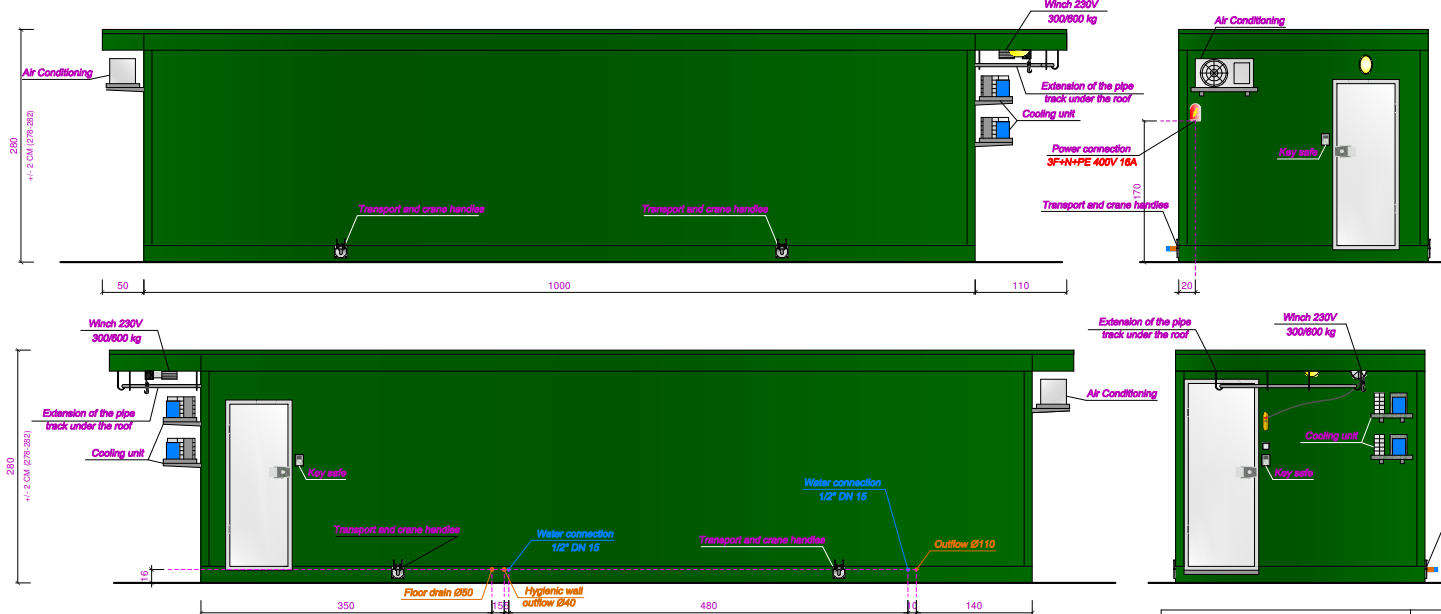The width and height of the screenshot is (1441, 614).
Task: Click the door handle in the top-right view
Action: [x=1342, y=151]
